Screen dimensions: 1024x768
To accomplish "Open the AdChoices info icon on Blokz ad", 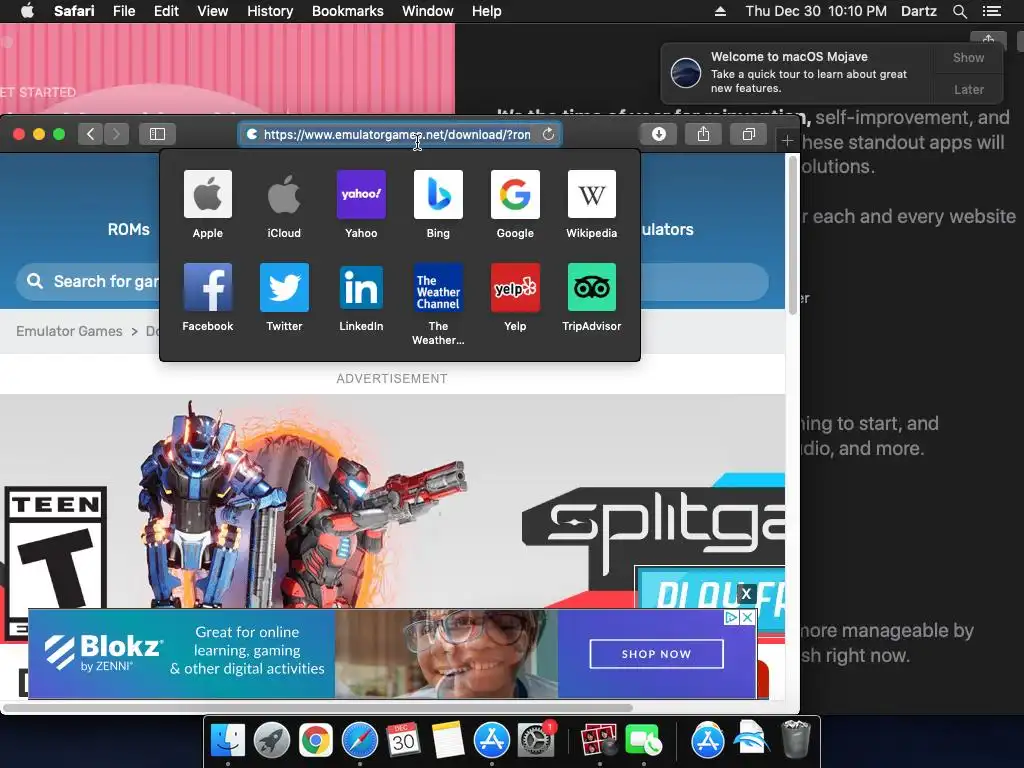I will coord(732,617).
